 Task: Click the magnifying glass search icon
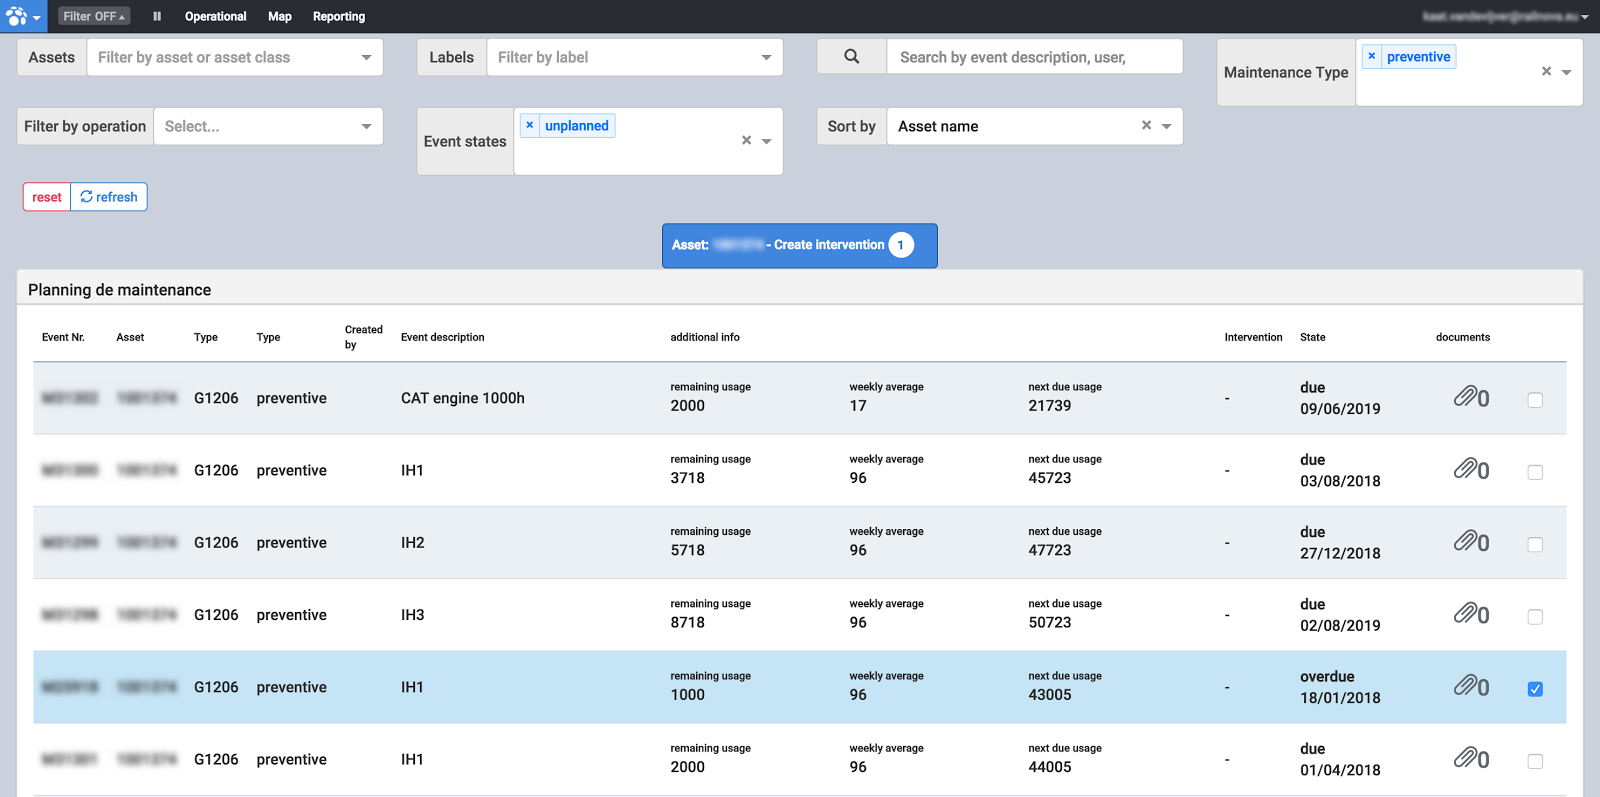851,57
